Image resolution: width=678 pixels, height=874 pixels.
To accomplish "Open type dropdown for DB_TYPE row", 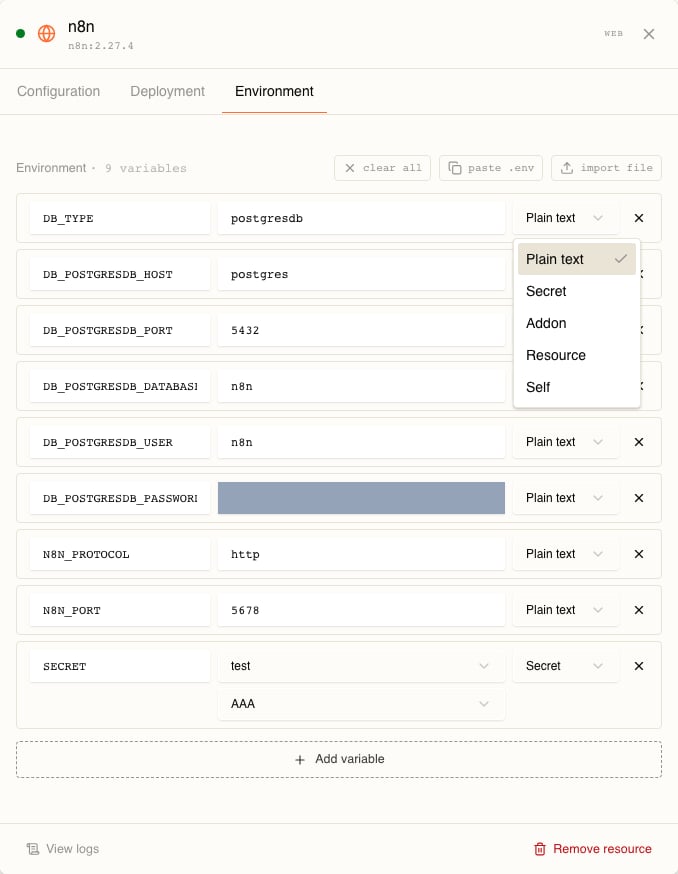I will click(x=565, y=218).
